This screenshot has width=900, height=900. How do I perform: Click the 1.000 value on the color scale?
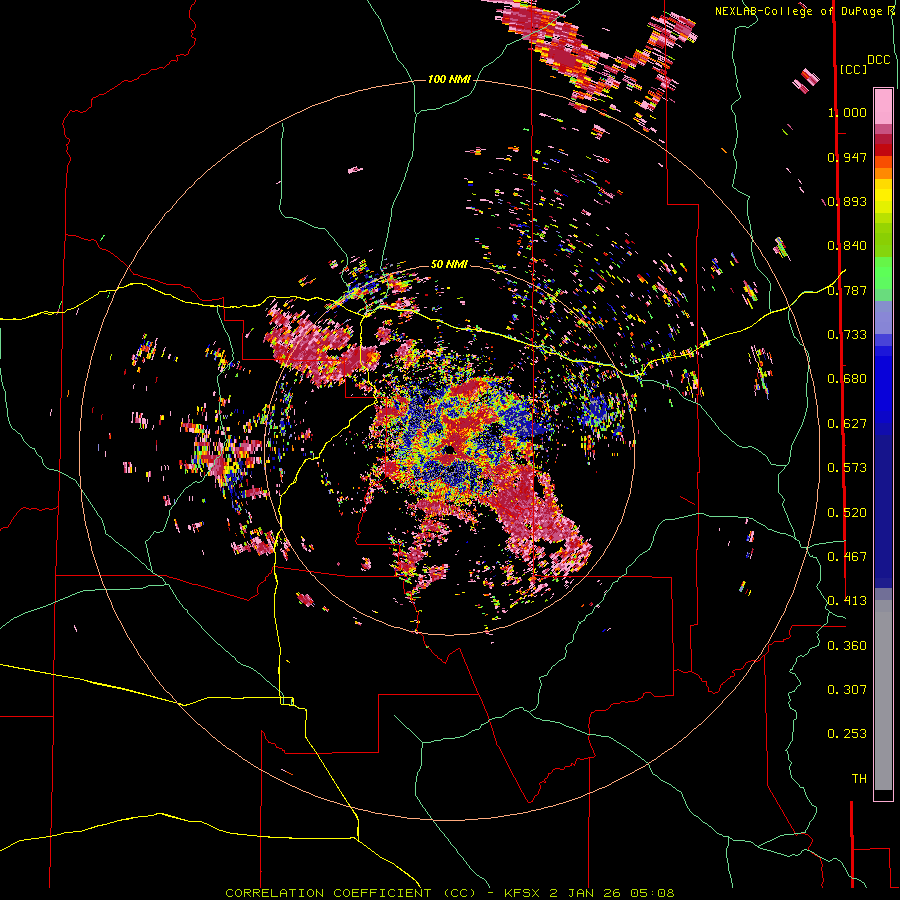point(847,112)
